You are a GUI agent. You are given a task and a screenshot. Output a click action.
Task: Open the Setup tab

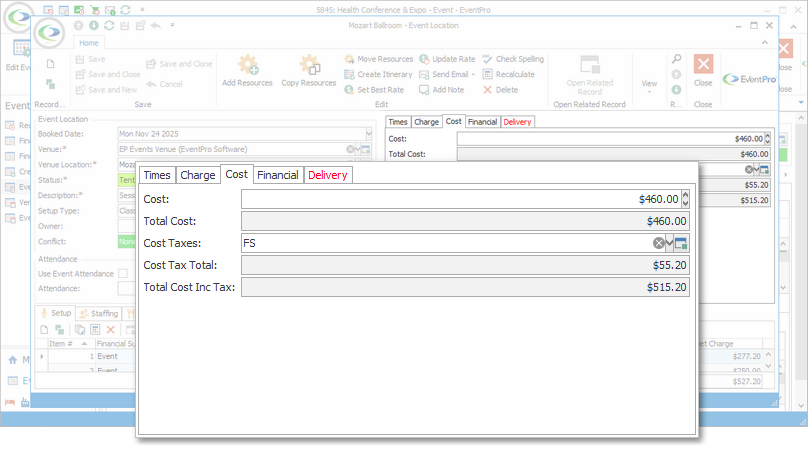point(56,313)
